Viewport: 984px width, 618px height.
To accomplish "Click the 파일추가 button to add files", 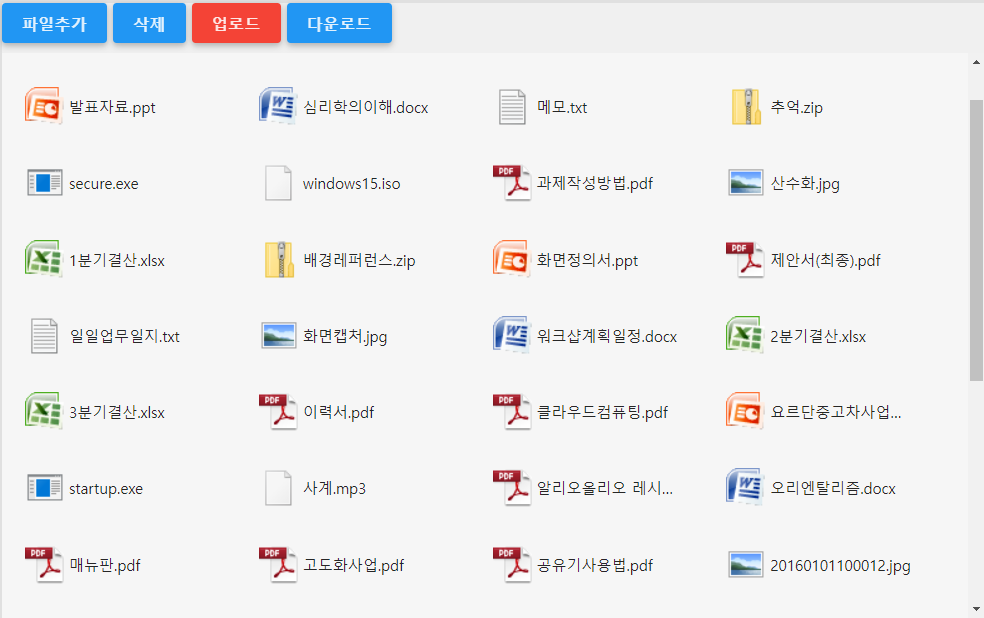I will (54, 23).
